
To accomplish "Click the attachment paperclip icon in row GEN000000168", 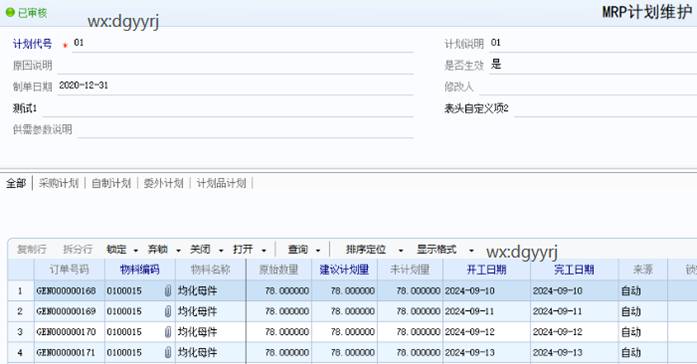I will click(168, 291).
